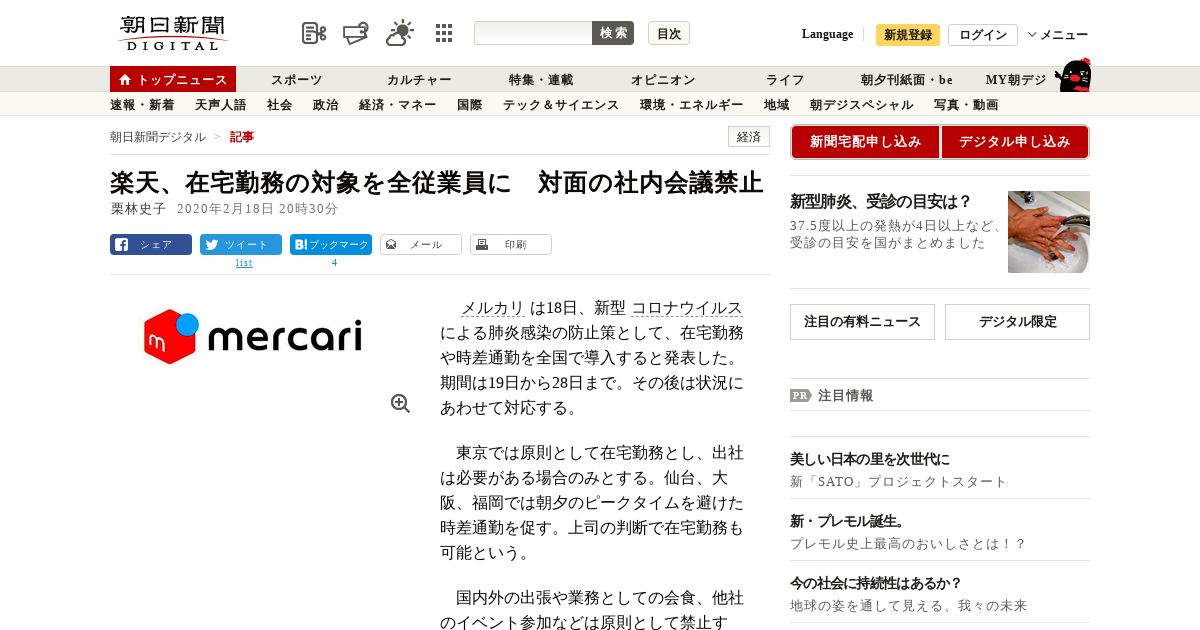Open 注目の有料ニュース button
The height and width of the screenshot is (630, 1200).
pos(862,322)
